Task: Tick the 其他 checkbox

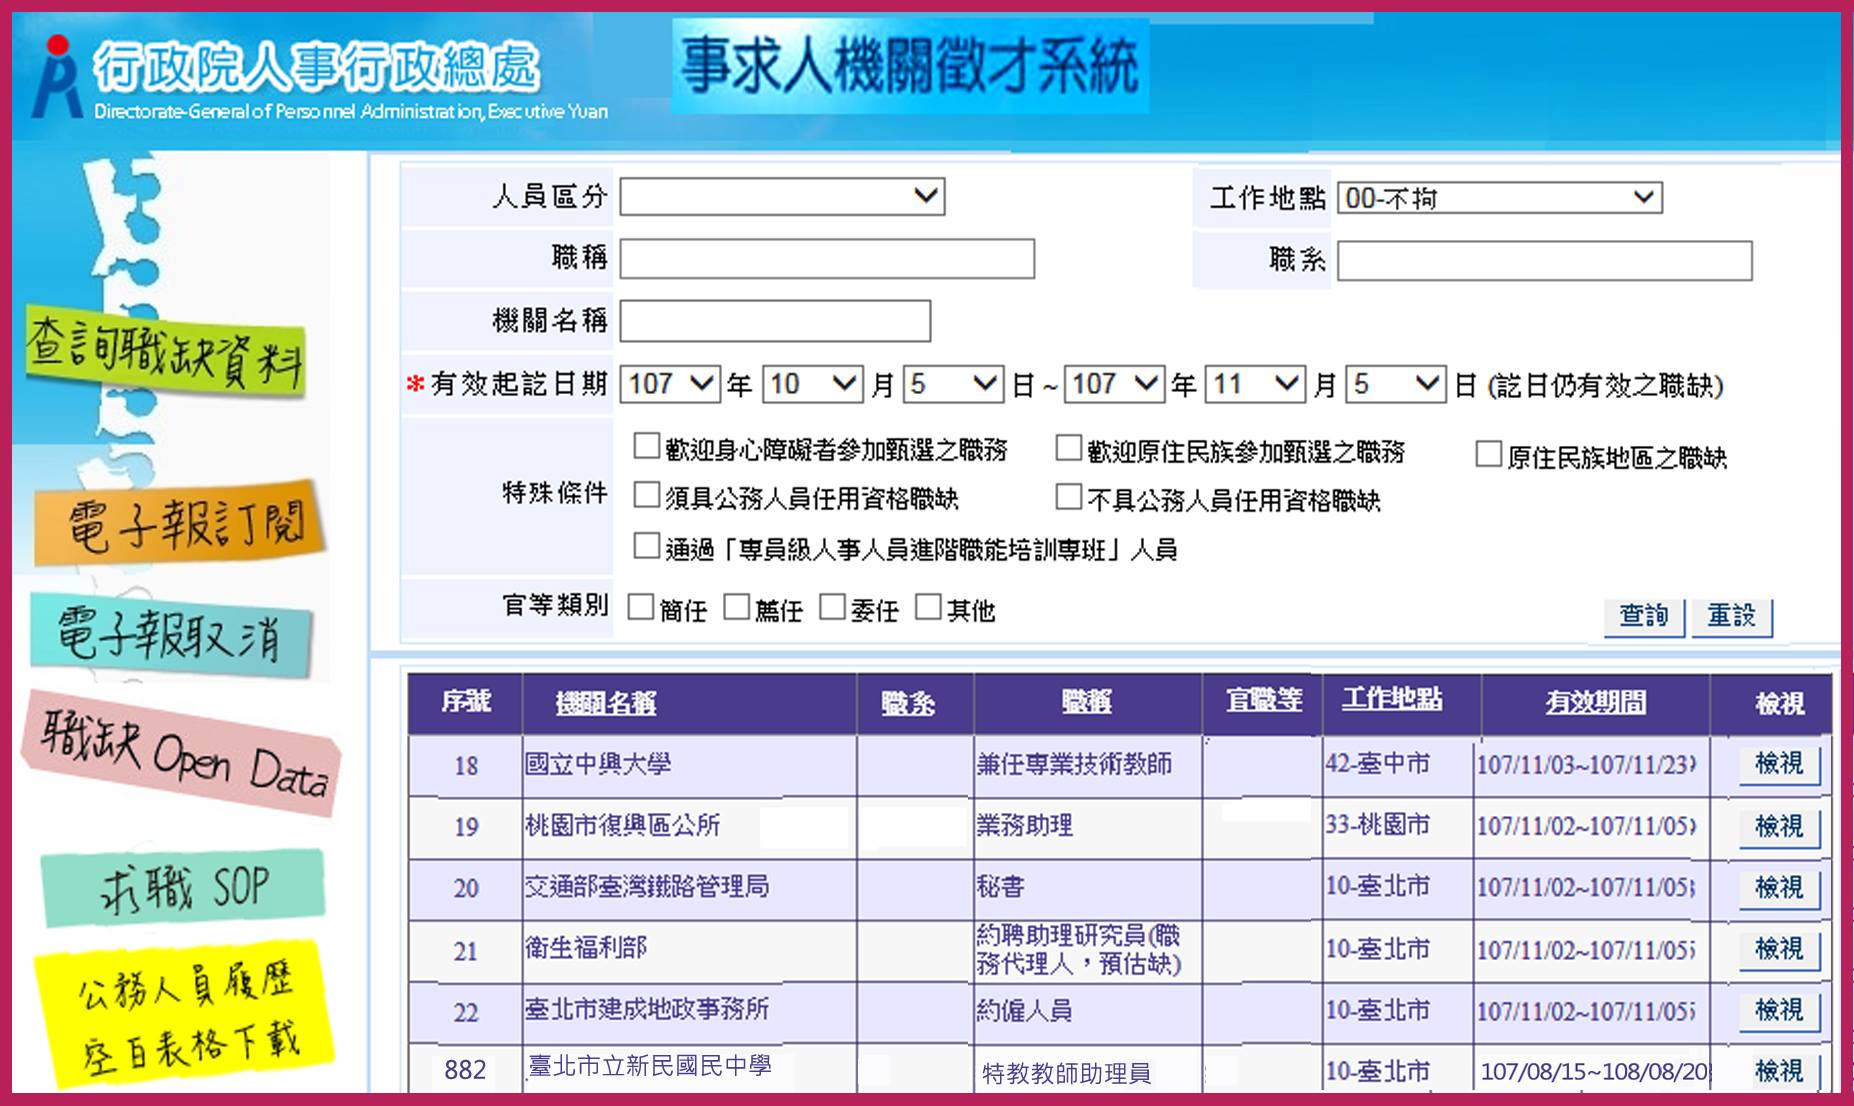Action: 928,607
